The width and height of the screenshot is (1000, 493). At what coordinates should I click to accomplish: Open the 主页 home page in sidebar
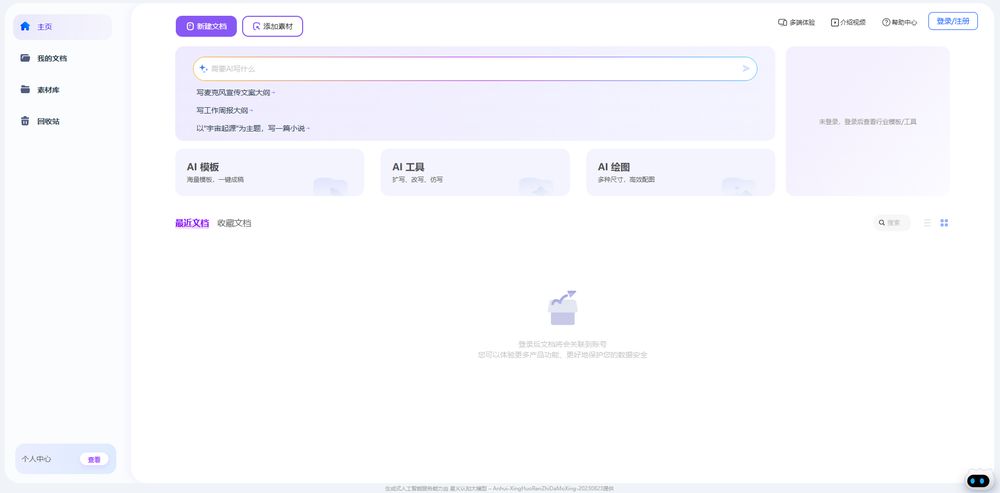click(62, 27)
